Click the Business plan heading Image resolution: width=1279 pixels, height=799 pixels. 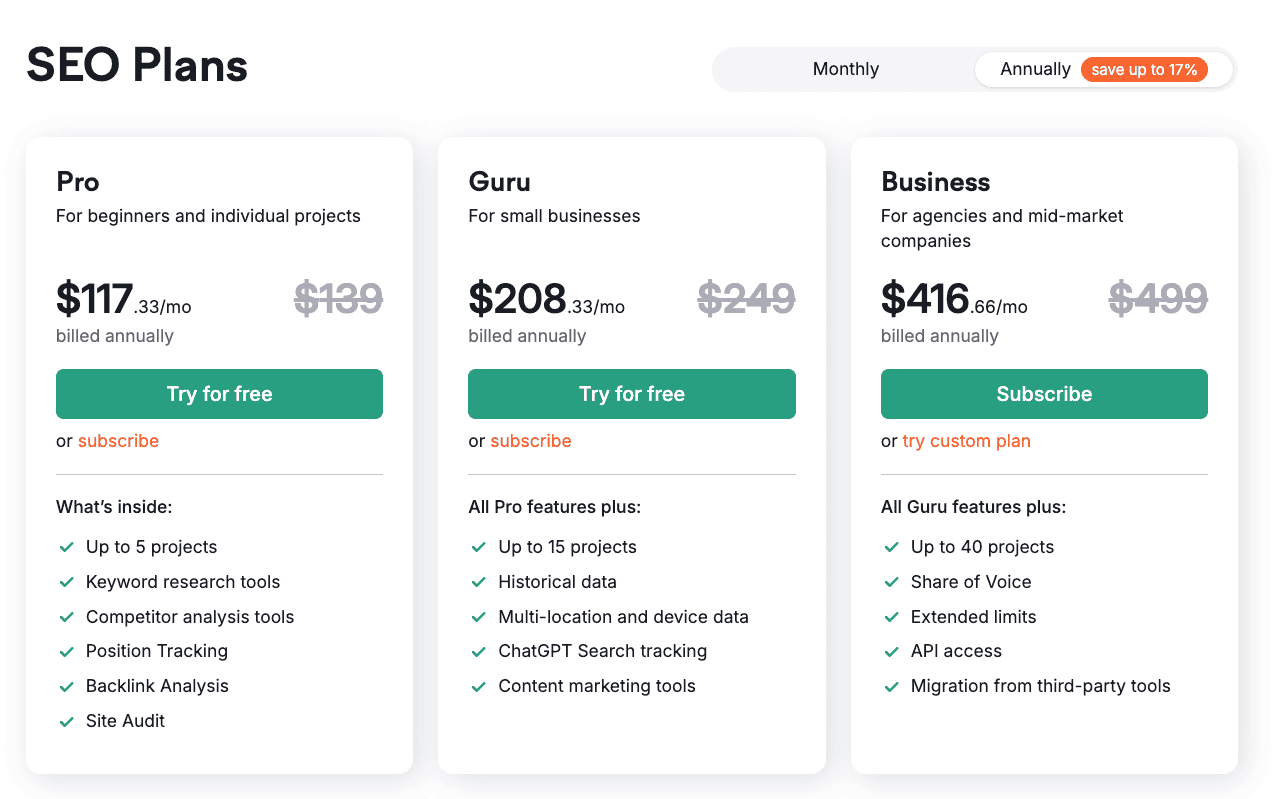pos(935,182)
